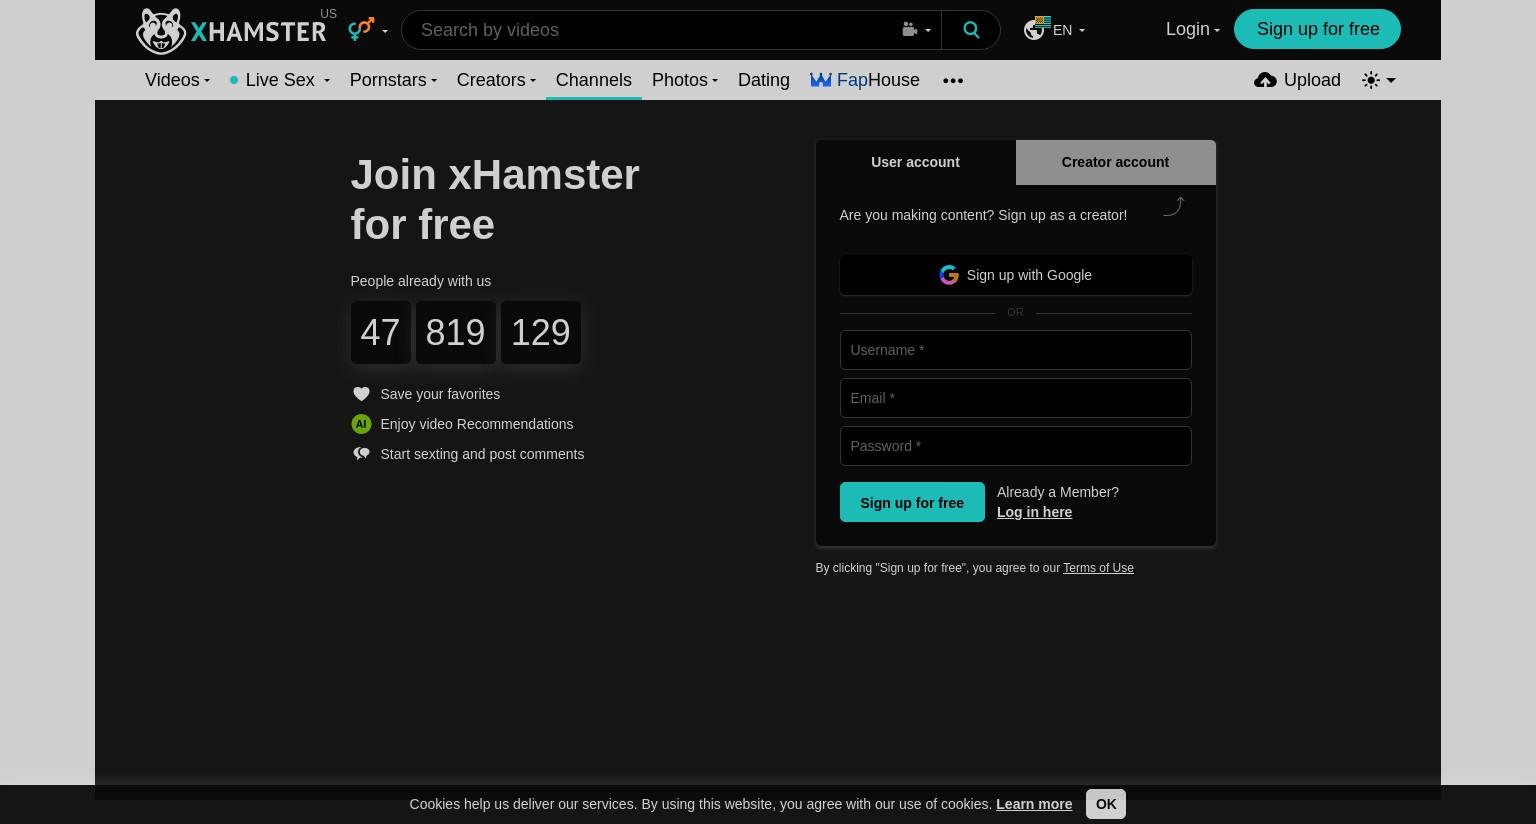Open the Terms of Use link
The width and height of the screenshot is (1536, 824).
pos(1098,568)
